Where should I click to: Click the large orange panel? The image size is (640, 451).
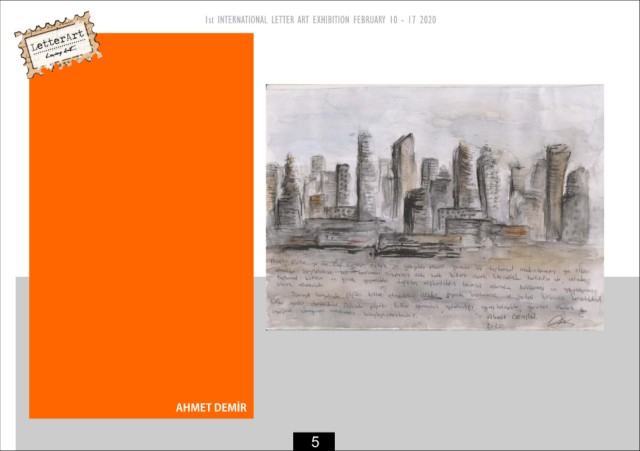pyautogui.click(x=141, y=226)
